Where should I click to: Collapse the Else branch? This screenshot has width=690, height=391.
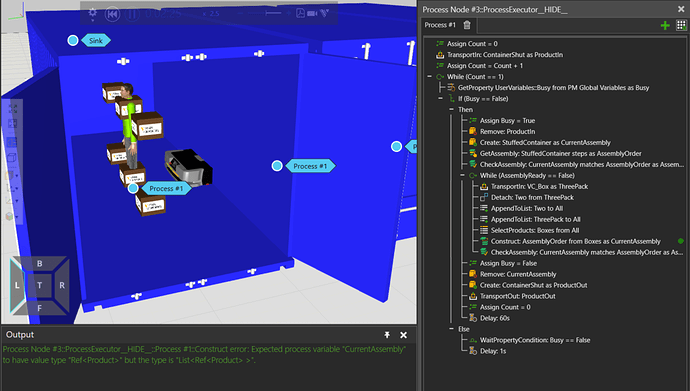(x=451, y=329)
